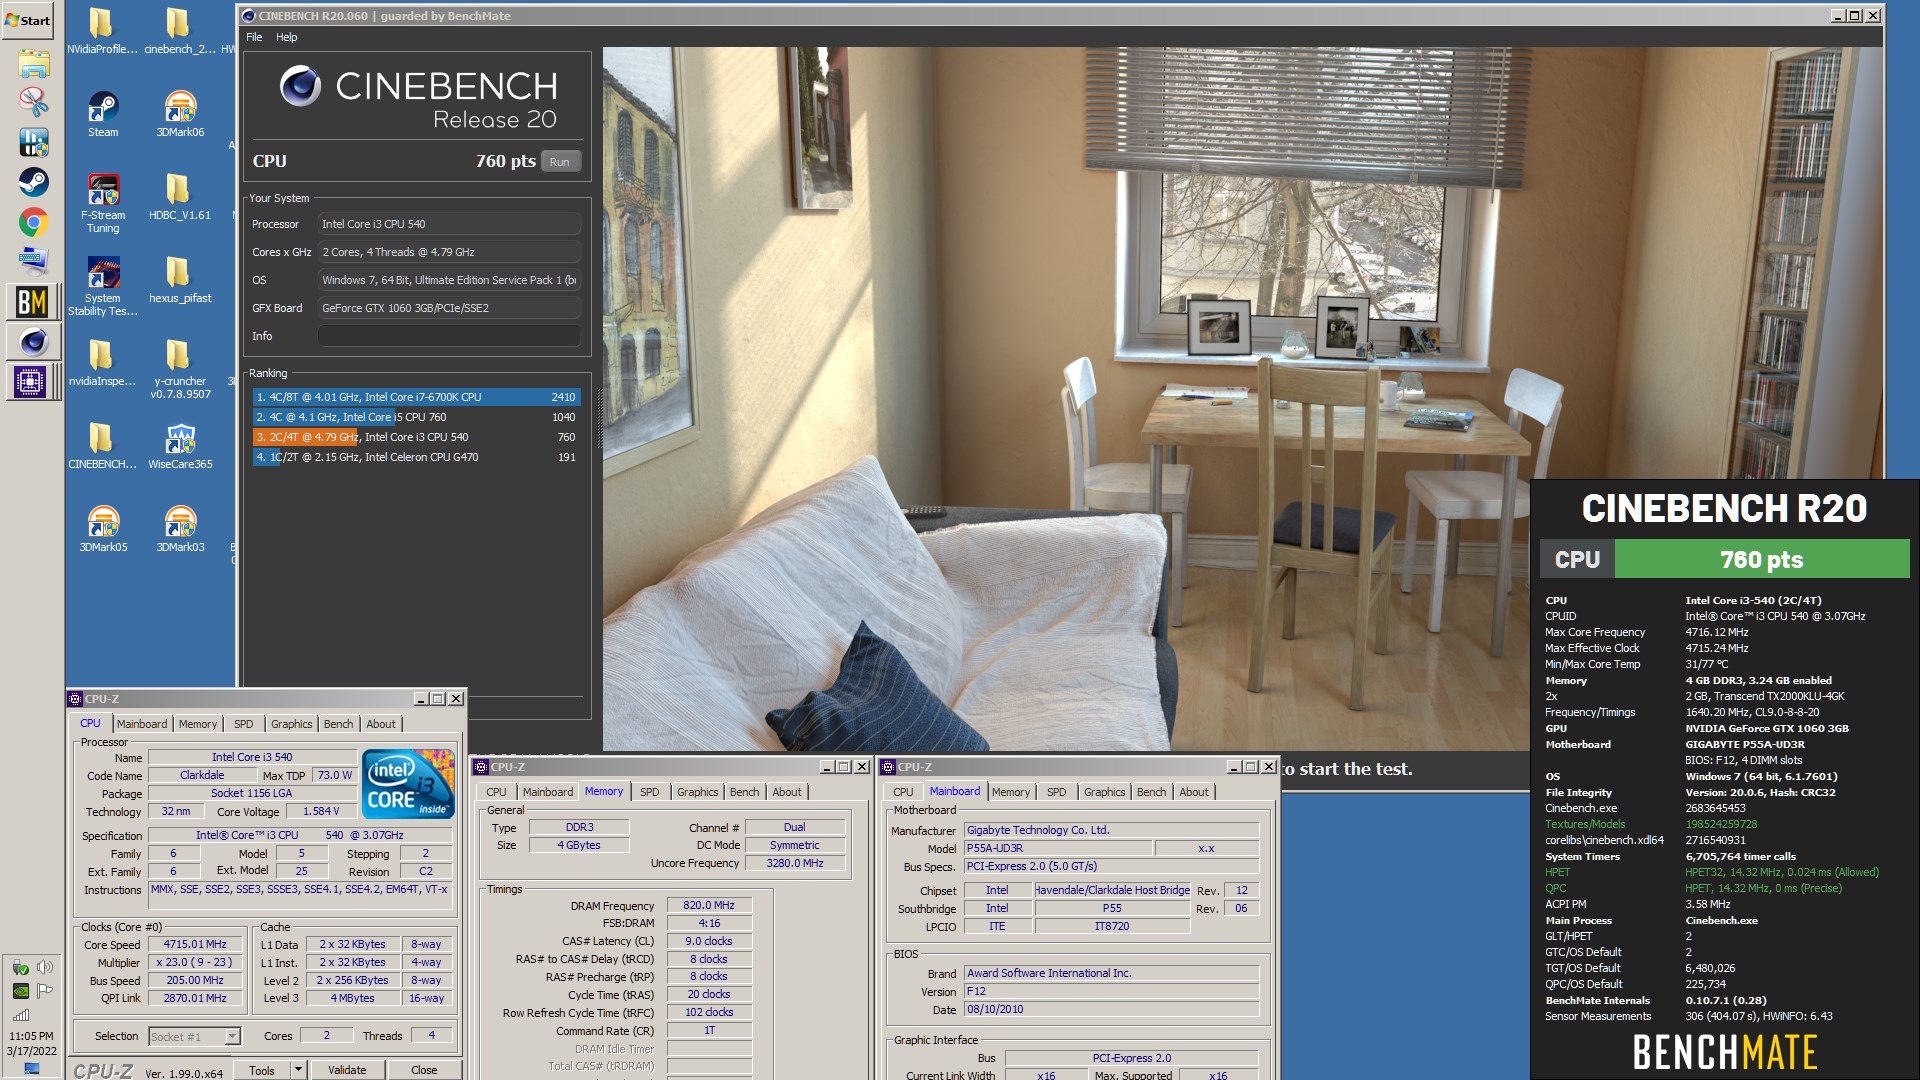Switch to Graphics tab in left CPU-Z window
The image size is (1920, 1080).
tap(292, 724)
